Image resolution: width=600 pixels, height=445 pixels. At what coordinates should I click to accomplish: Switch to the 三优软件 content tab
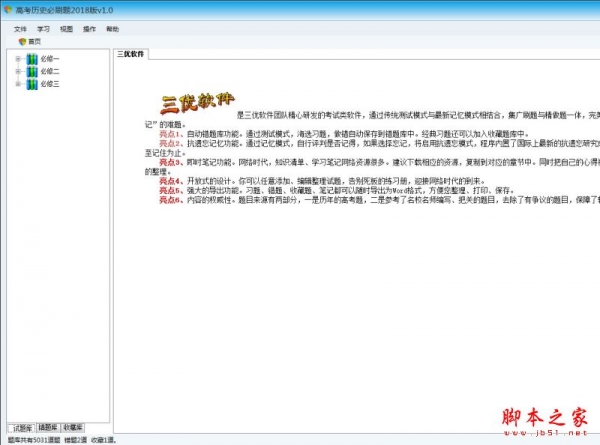[x=131, y=54]
